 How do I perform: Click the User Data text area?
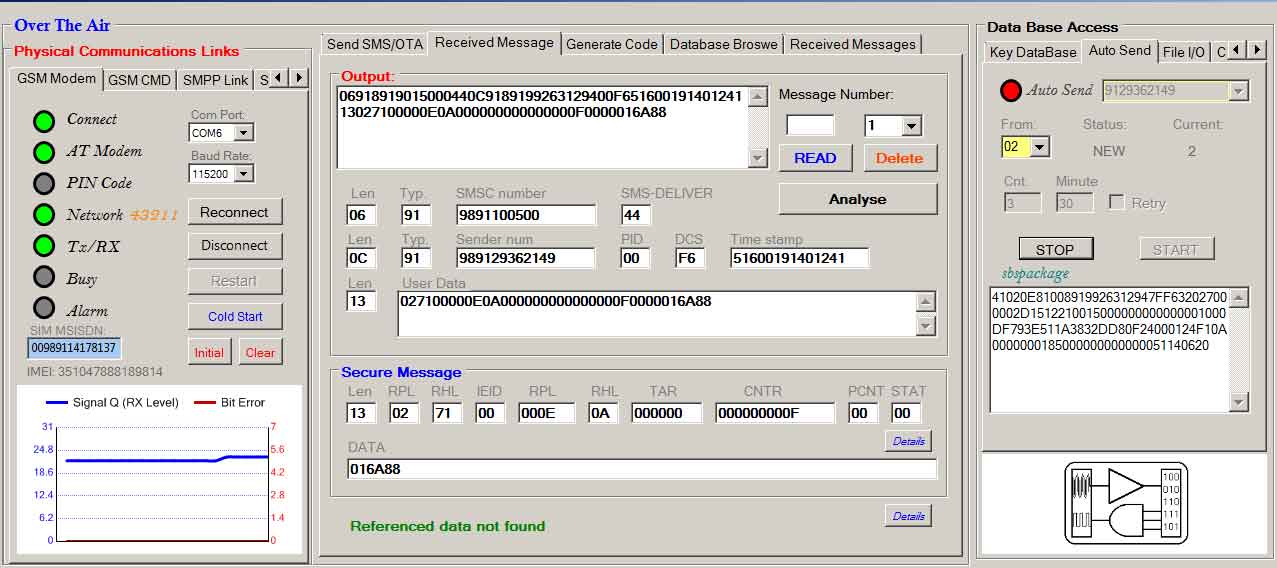[657, 313]
